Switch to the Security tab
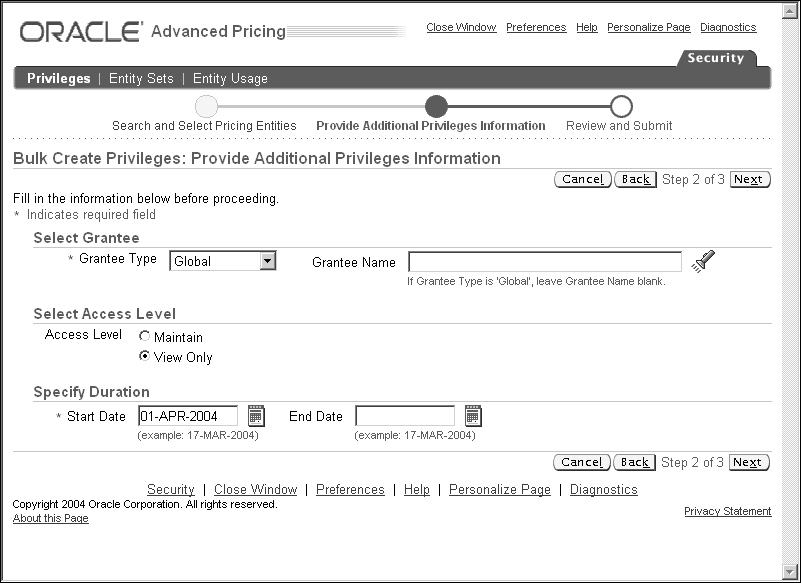This screenshot has width=801, height=583. [x=715, y=58]
